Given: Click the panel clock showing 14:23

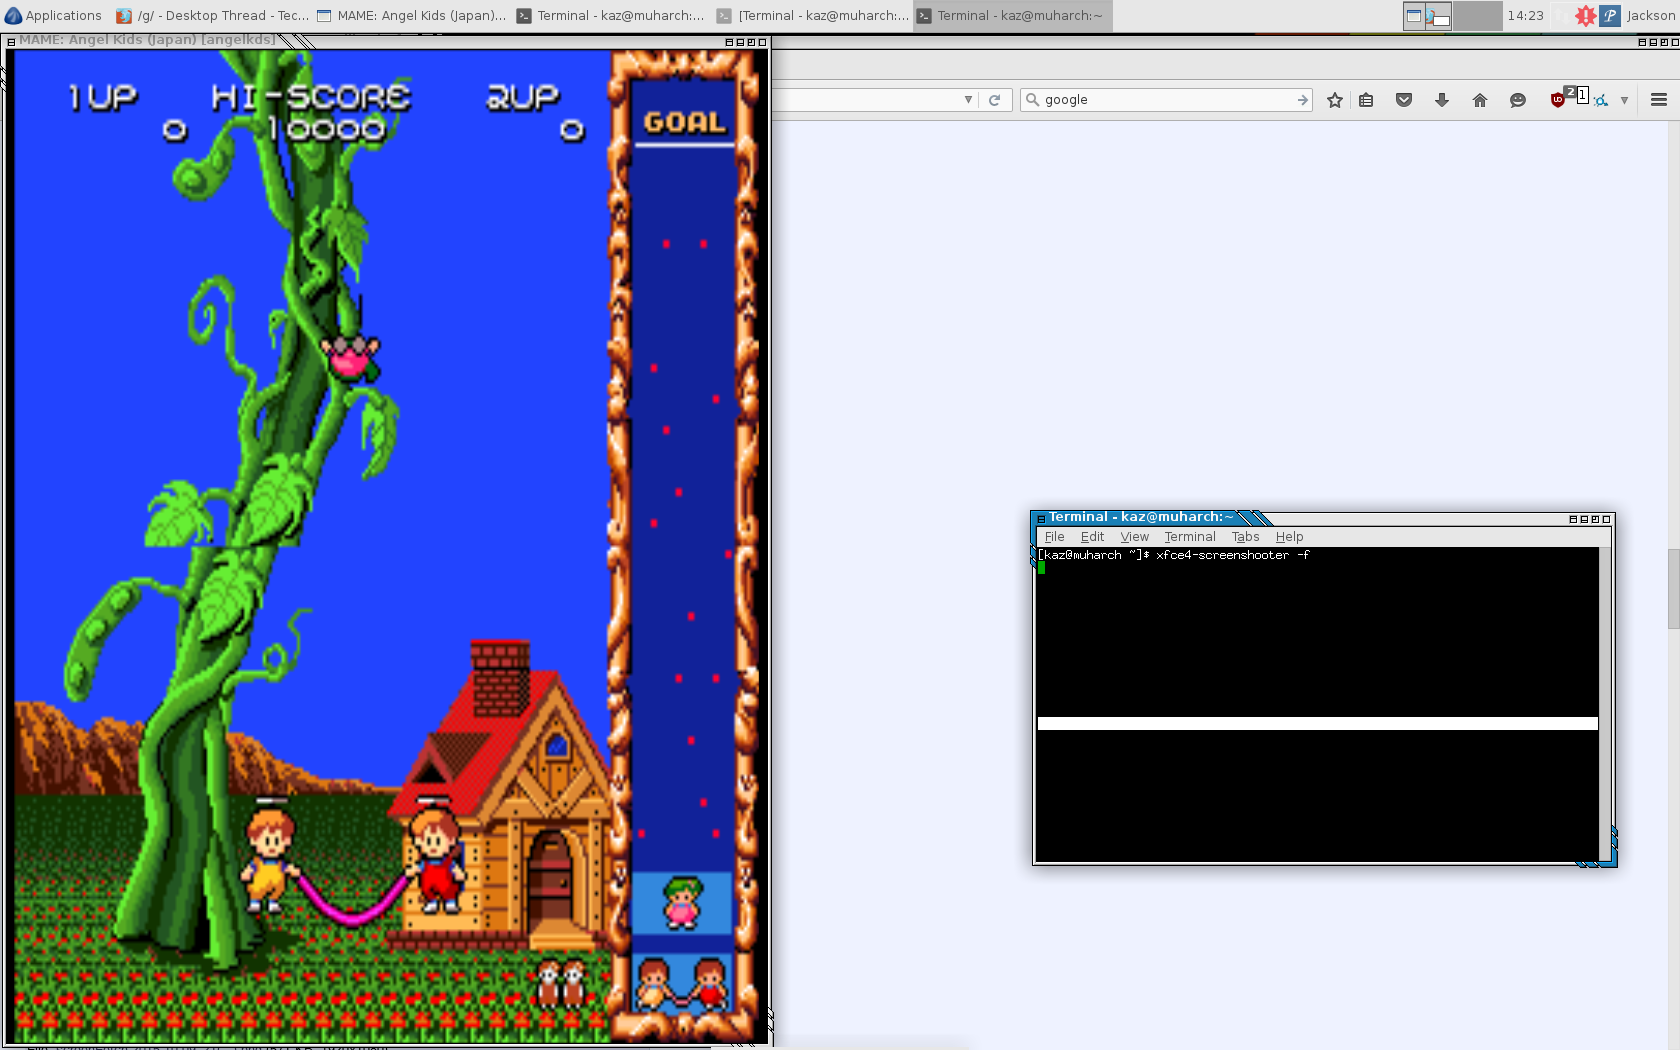Looking at the screenshot, I should 1525,15.
